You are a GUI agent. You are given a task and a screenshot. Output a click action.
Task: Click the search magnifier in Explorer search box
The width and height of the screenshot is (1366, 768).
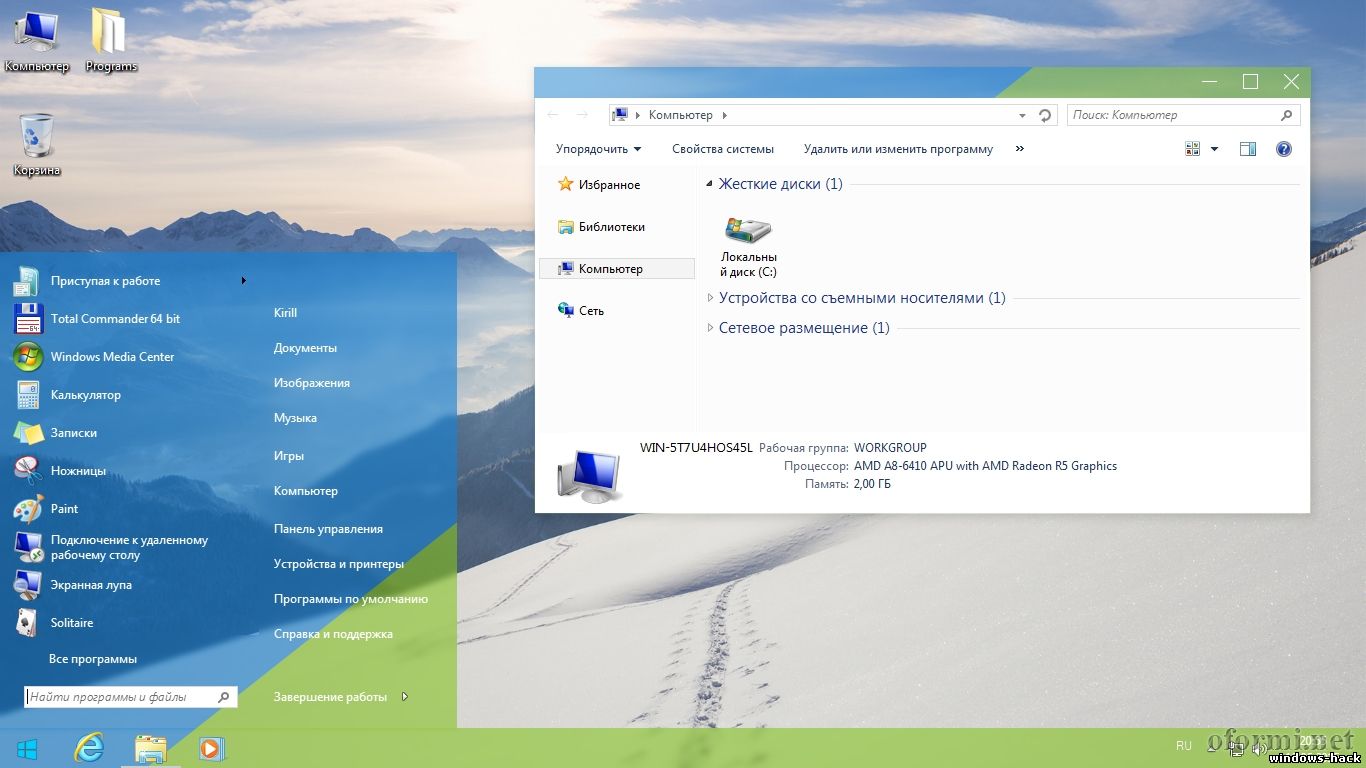pos(1287,115)
